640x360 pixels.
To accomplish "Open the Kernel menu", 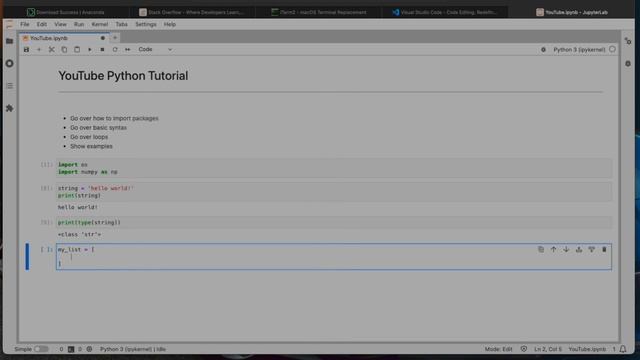I will point(100,24).
